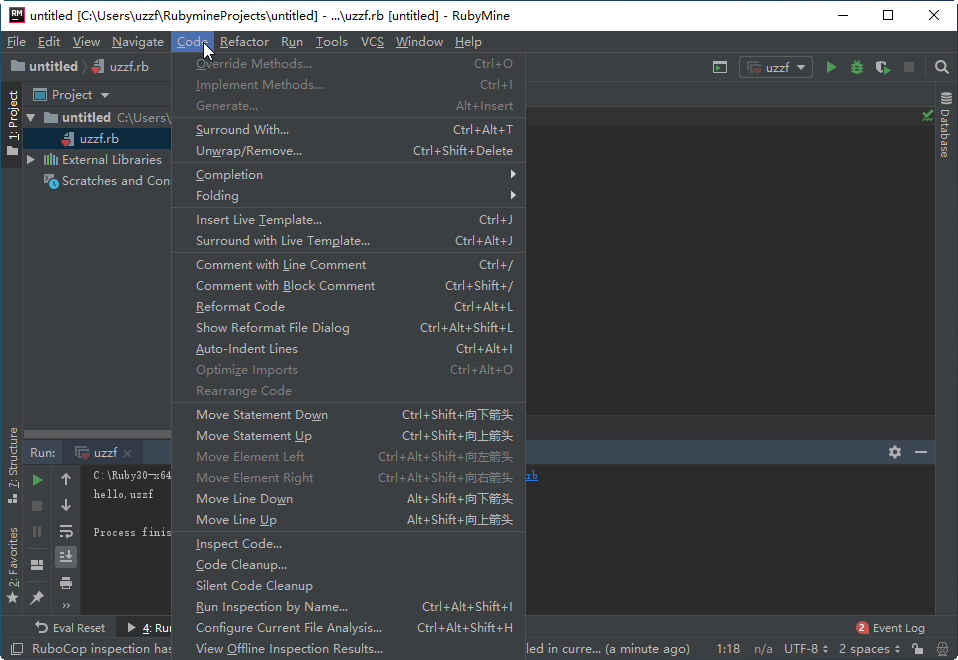This screenshot has height=660, width=958.
Task: Click stop icon in Run panel
Action: point(37,506)
